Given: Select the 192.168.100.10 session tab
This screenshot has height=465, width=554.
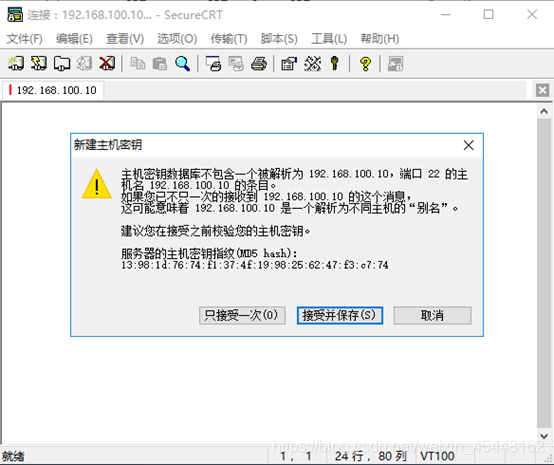Looking at the screenshot, I should pos(53,90).
